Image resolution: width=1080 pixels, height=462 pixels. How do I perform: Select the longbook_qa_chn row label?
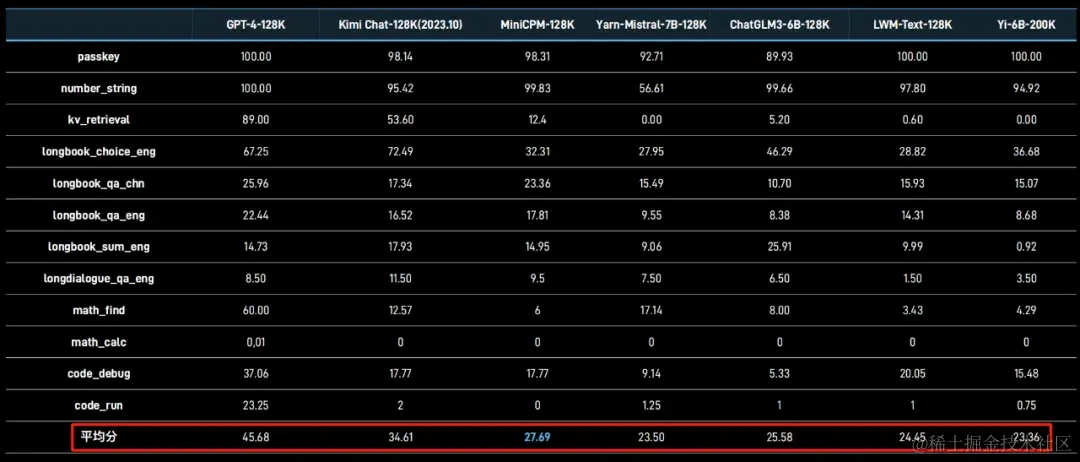98,184
